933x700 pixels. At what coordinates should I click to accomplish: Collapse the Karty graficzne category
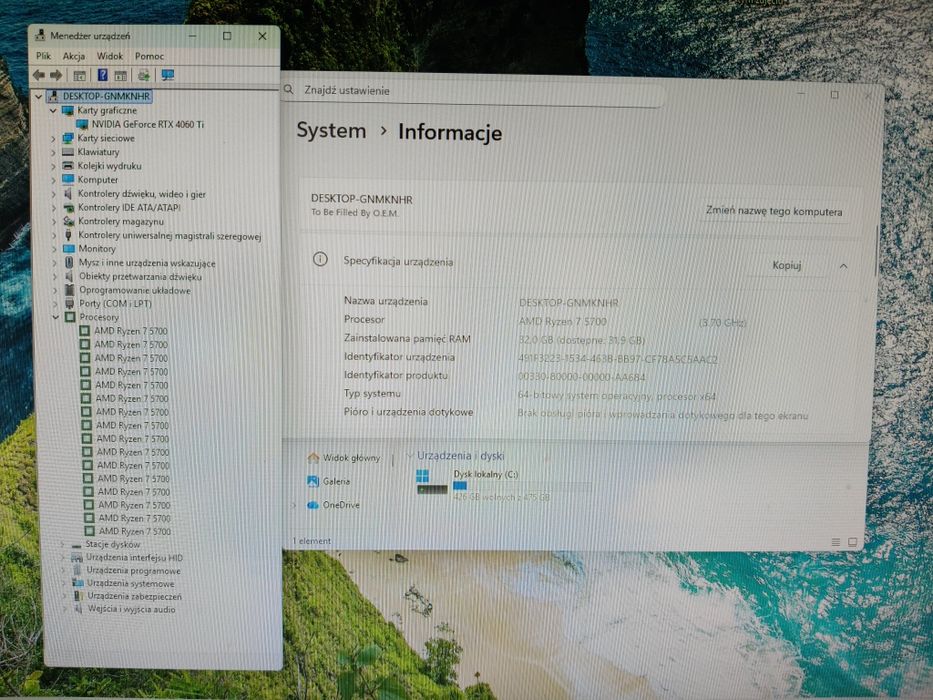coord(53,111)
